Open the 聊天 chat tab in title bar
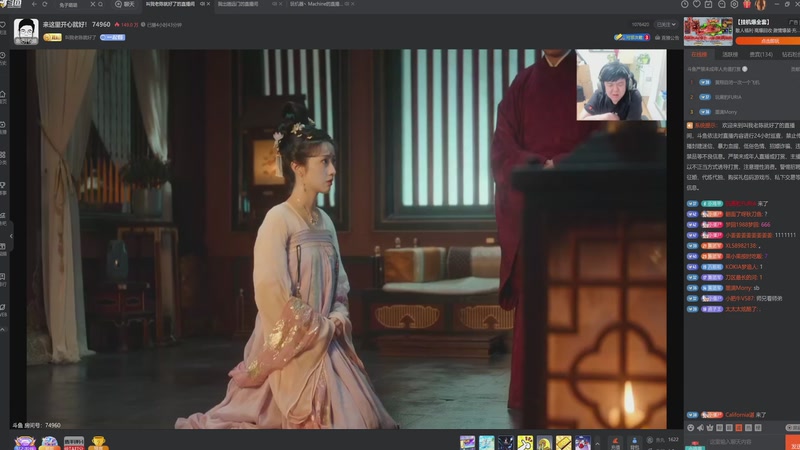This screenshot has height=450, width=800. pyautogui.click(x=125, y=4)
